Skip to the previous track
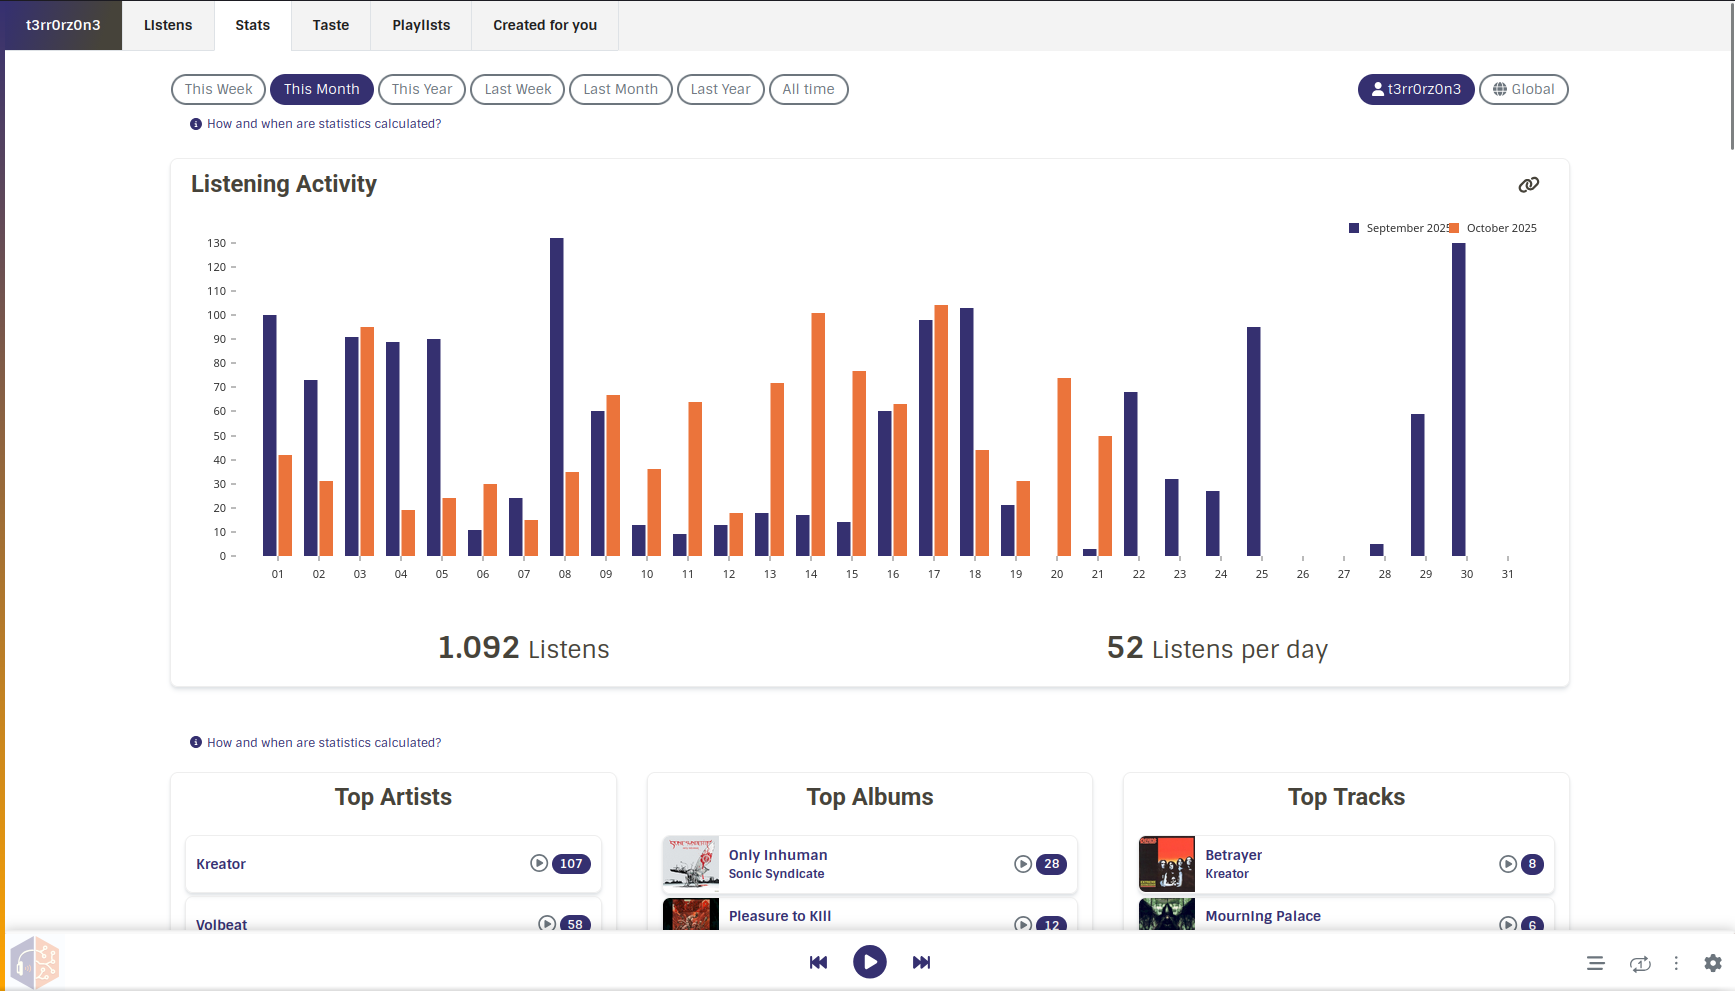 (818, 962)
